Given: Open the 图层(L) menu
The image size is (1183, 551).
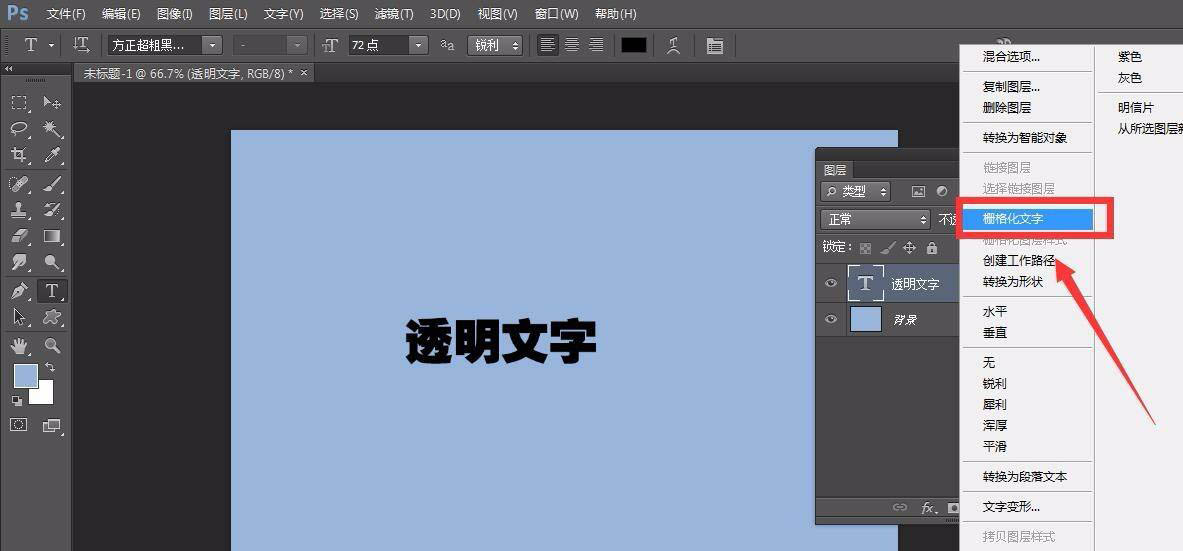Looking at the screenshot, I should tap(228, 14).
